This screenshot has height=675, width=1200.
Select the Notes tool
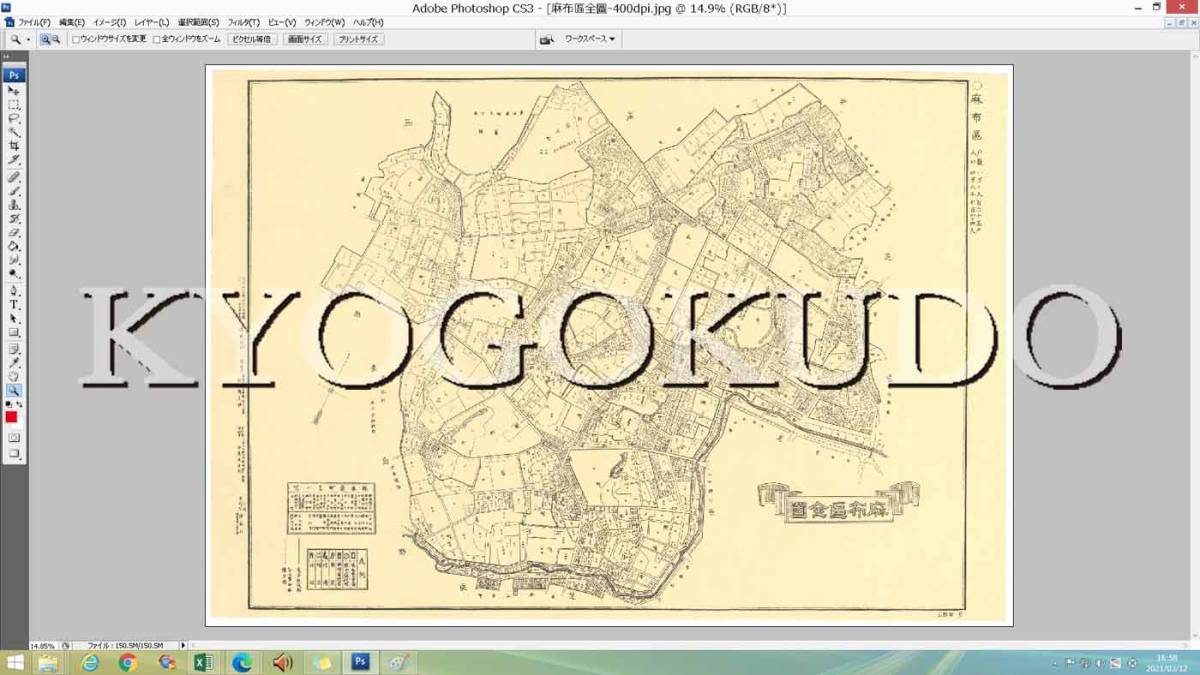pos(14,348)
